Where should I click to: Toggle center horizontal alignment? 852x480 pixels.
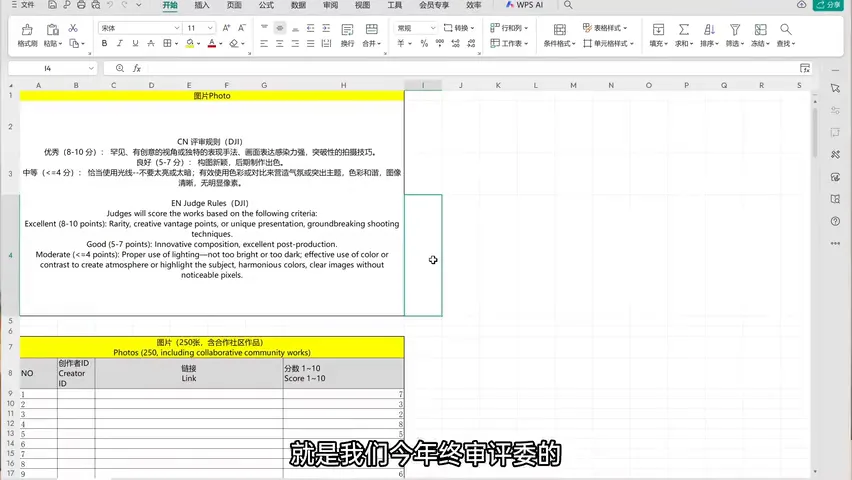[279, 43]
